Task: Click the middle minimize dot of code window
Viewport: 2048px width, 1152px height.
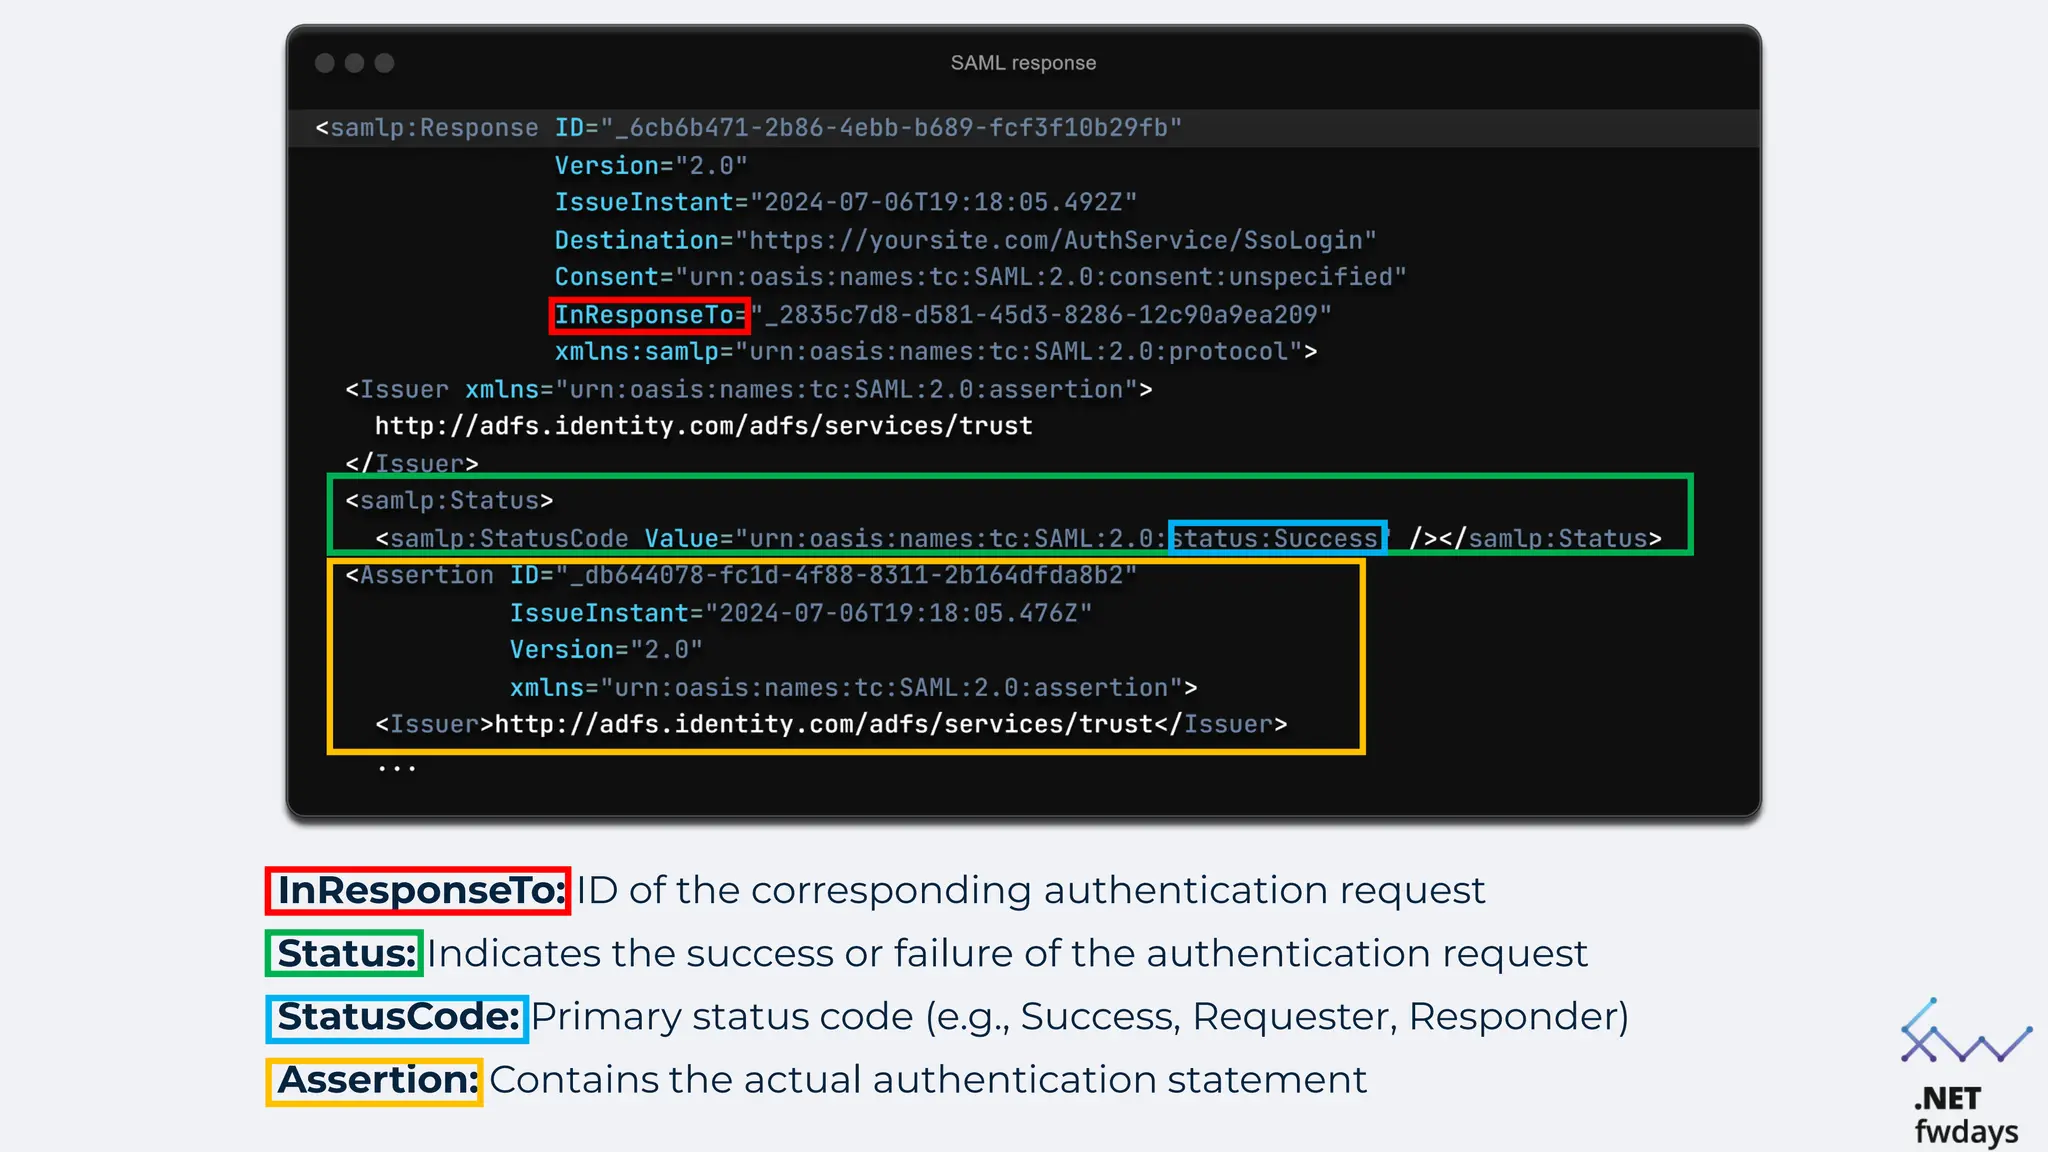Action: coord(355,63)
